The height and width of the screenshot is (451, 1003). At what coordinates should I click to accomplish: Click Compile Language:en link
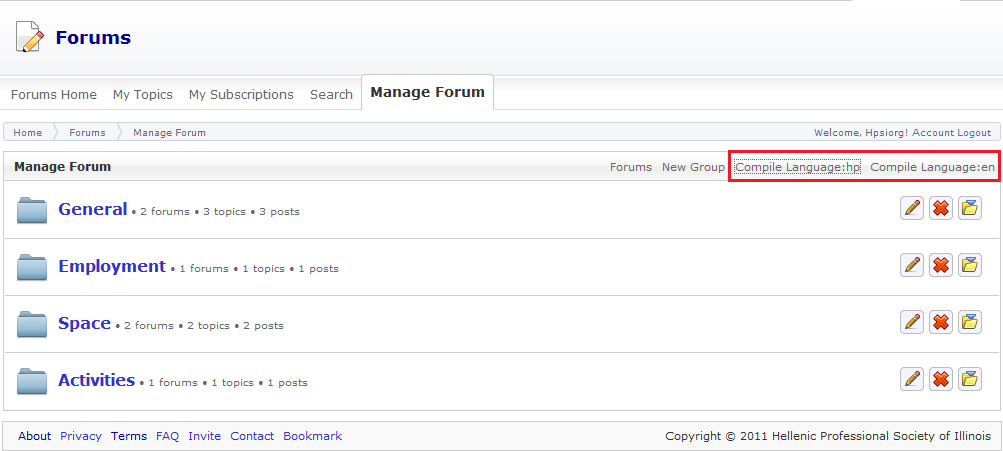click(x=932, y=167)
